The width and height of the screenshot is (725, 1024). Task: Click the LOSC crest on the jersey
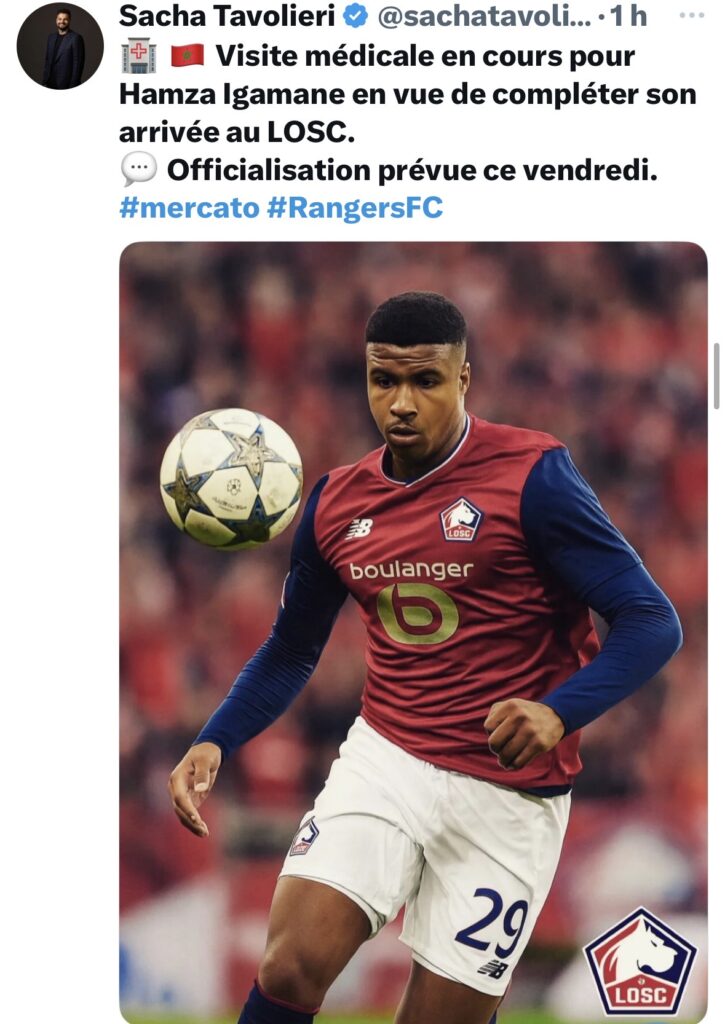point(460,520)
